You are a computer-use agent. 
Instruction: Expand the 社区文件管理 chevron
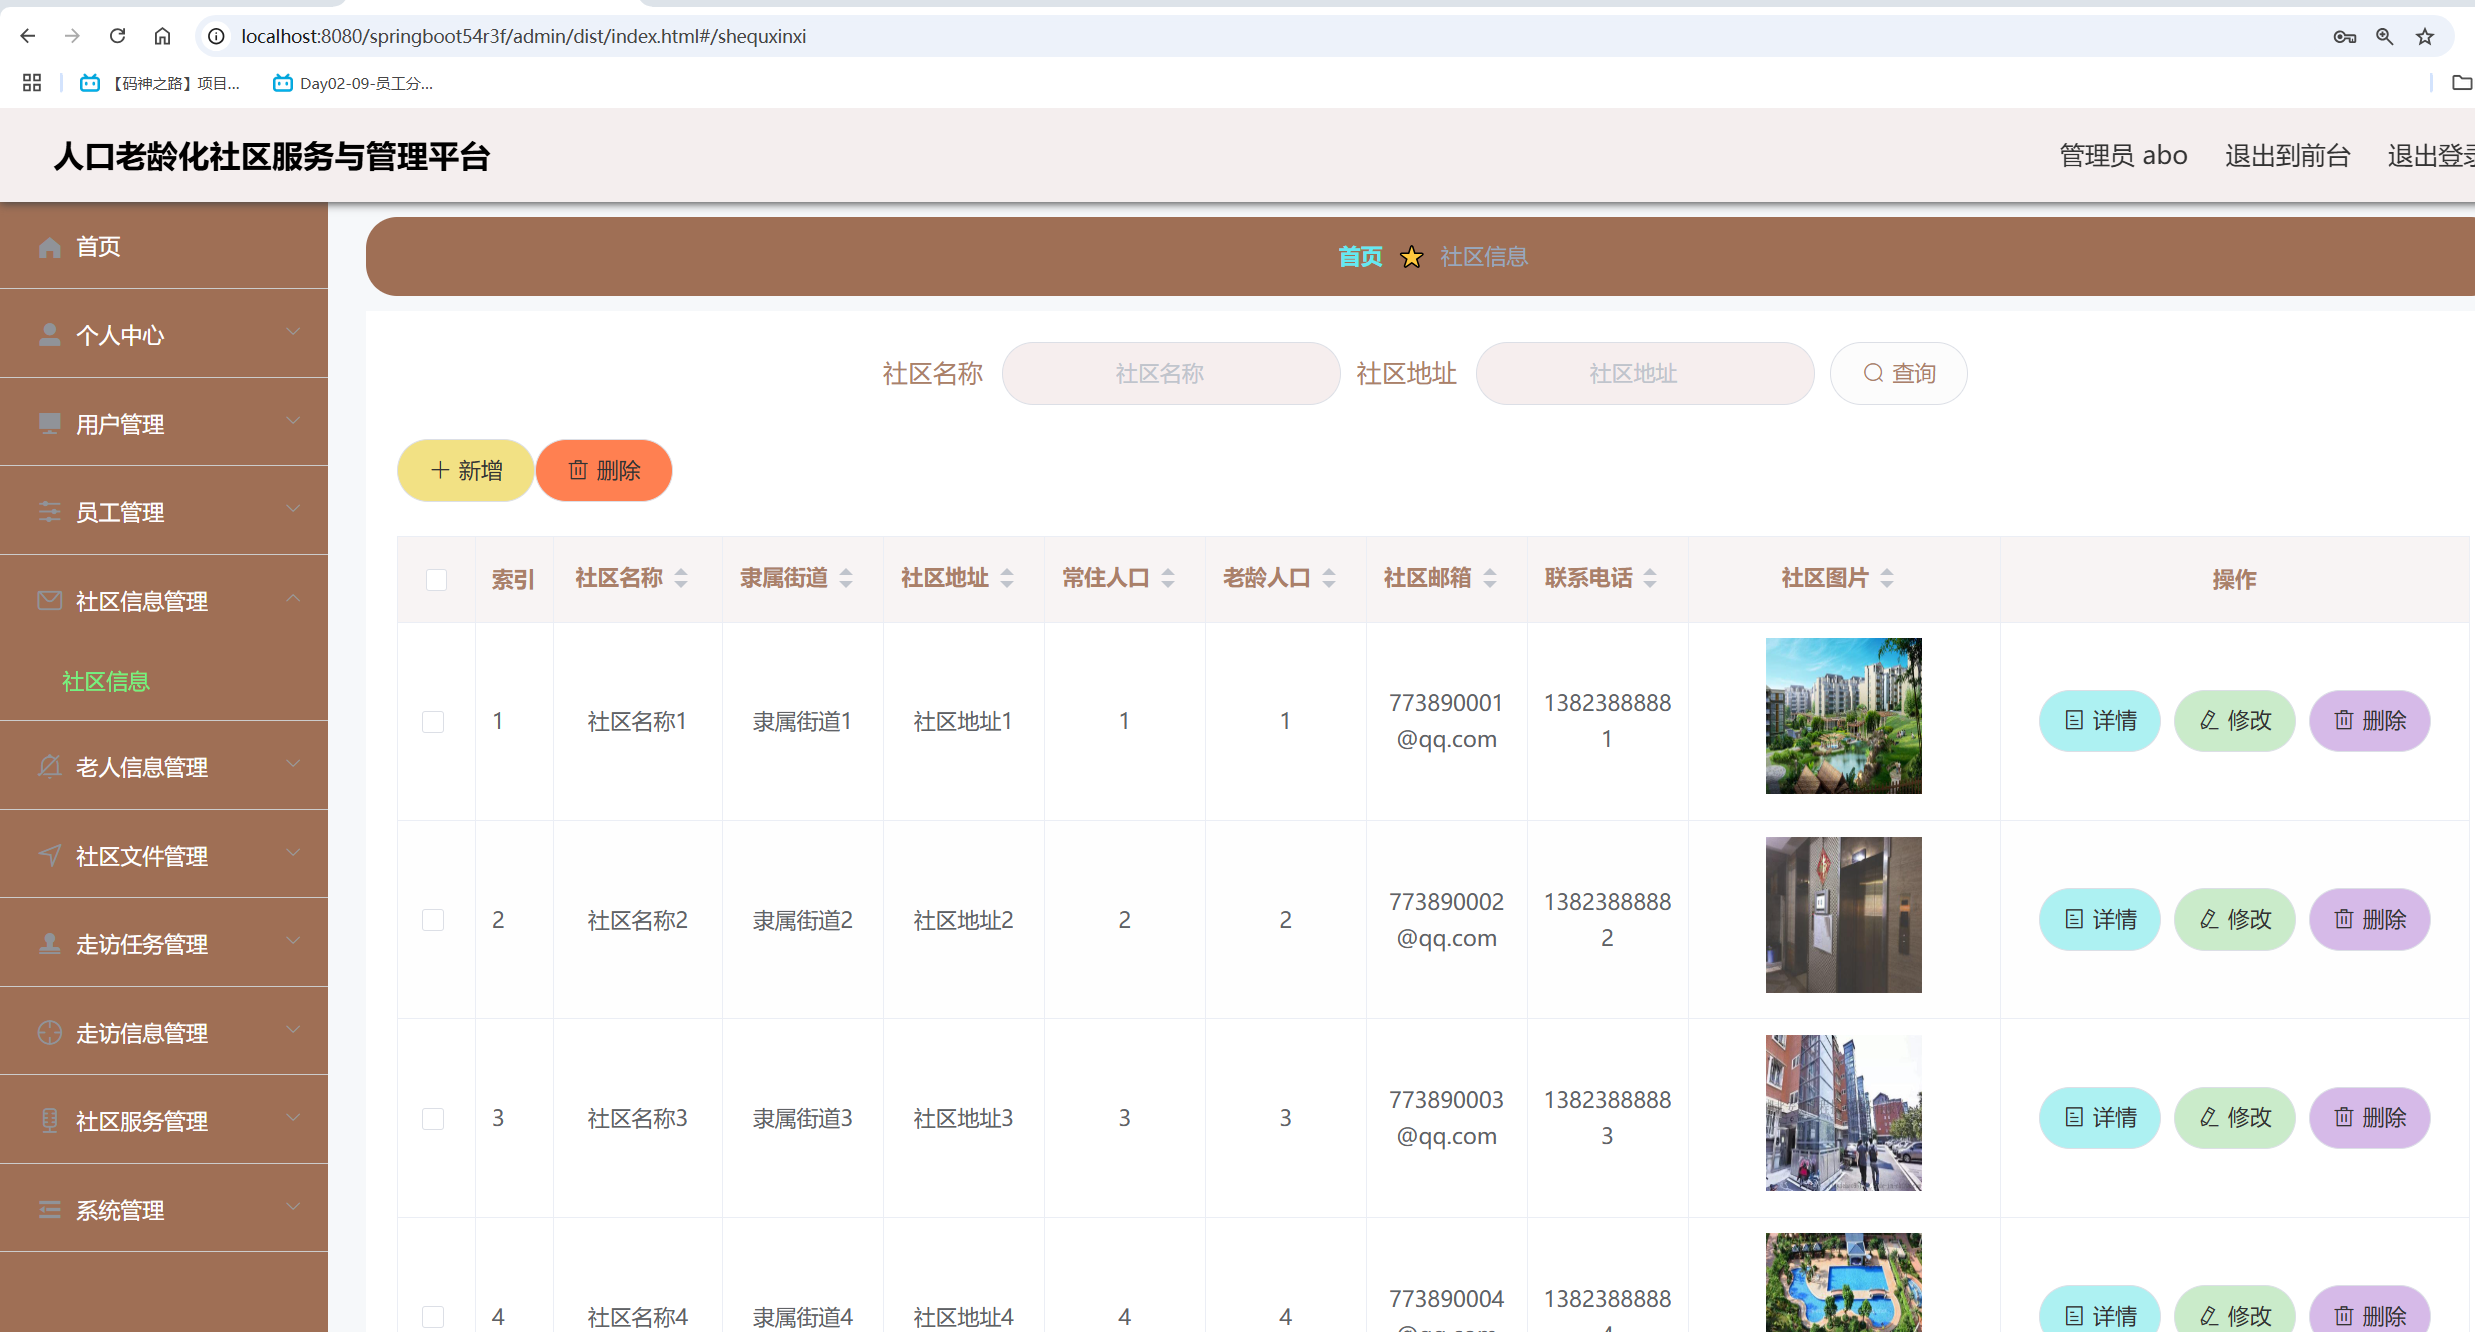coord(293,853)
